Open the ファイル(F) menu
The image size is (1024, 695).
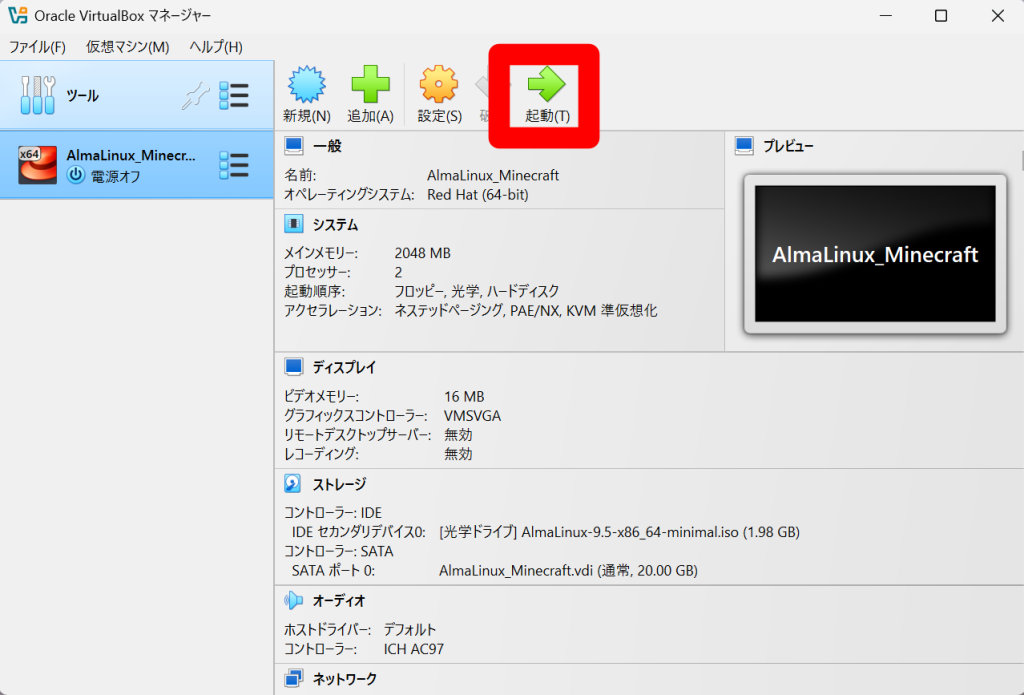coord(37,47)
